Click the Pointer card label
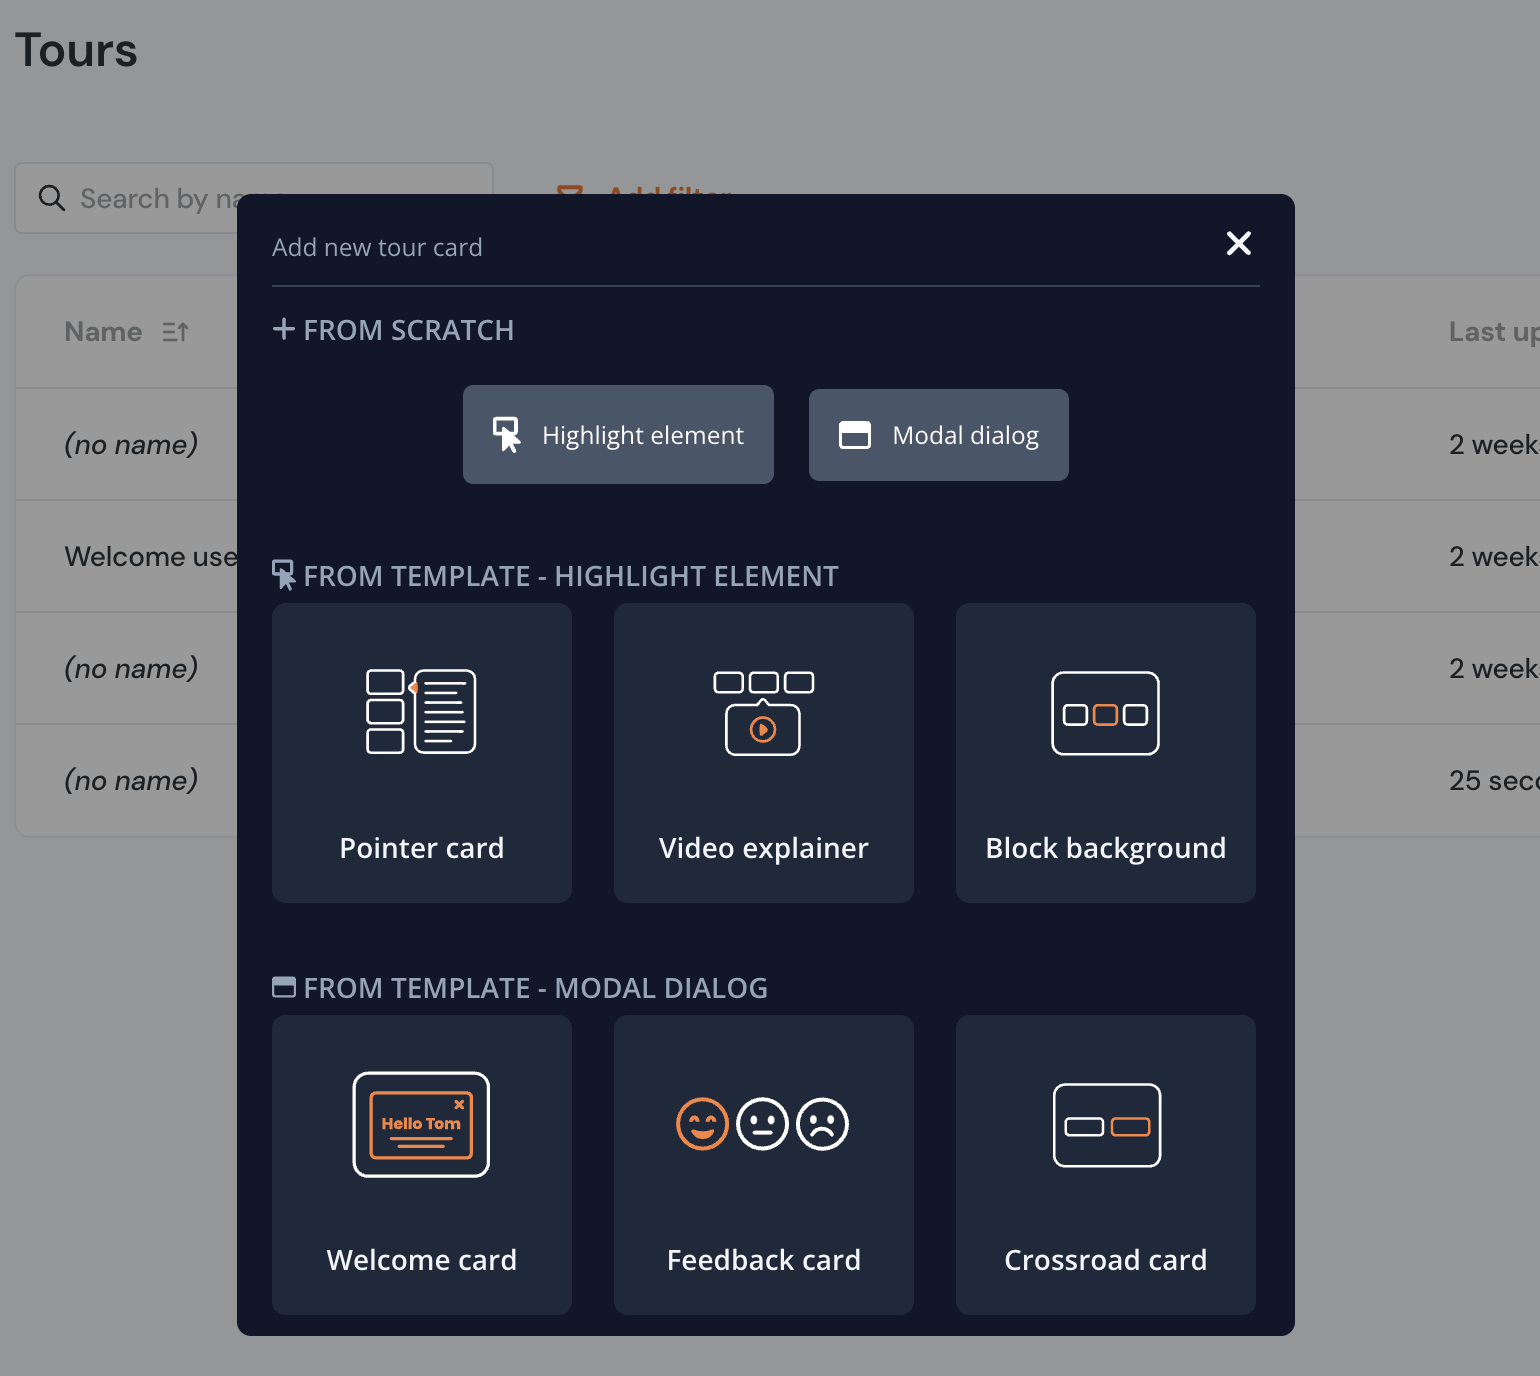 click(x=421, y=848)
